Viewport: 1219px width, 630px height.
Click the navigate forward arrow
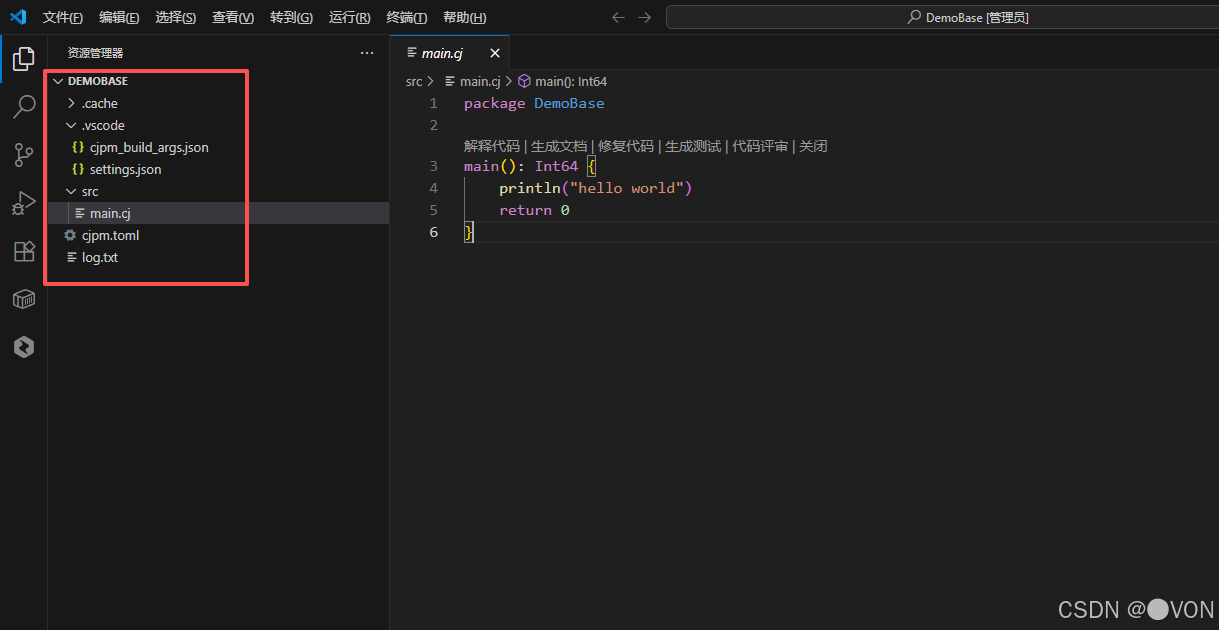pyautogui.click(x=644, y=17)
